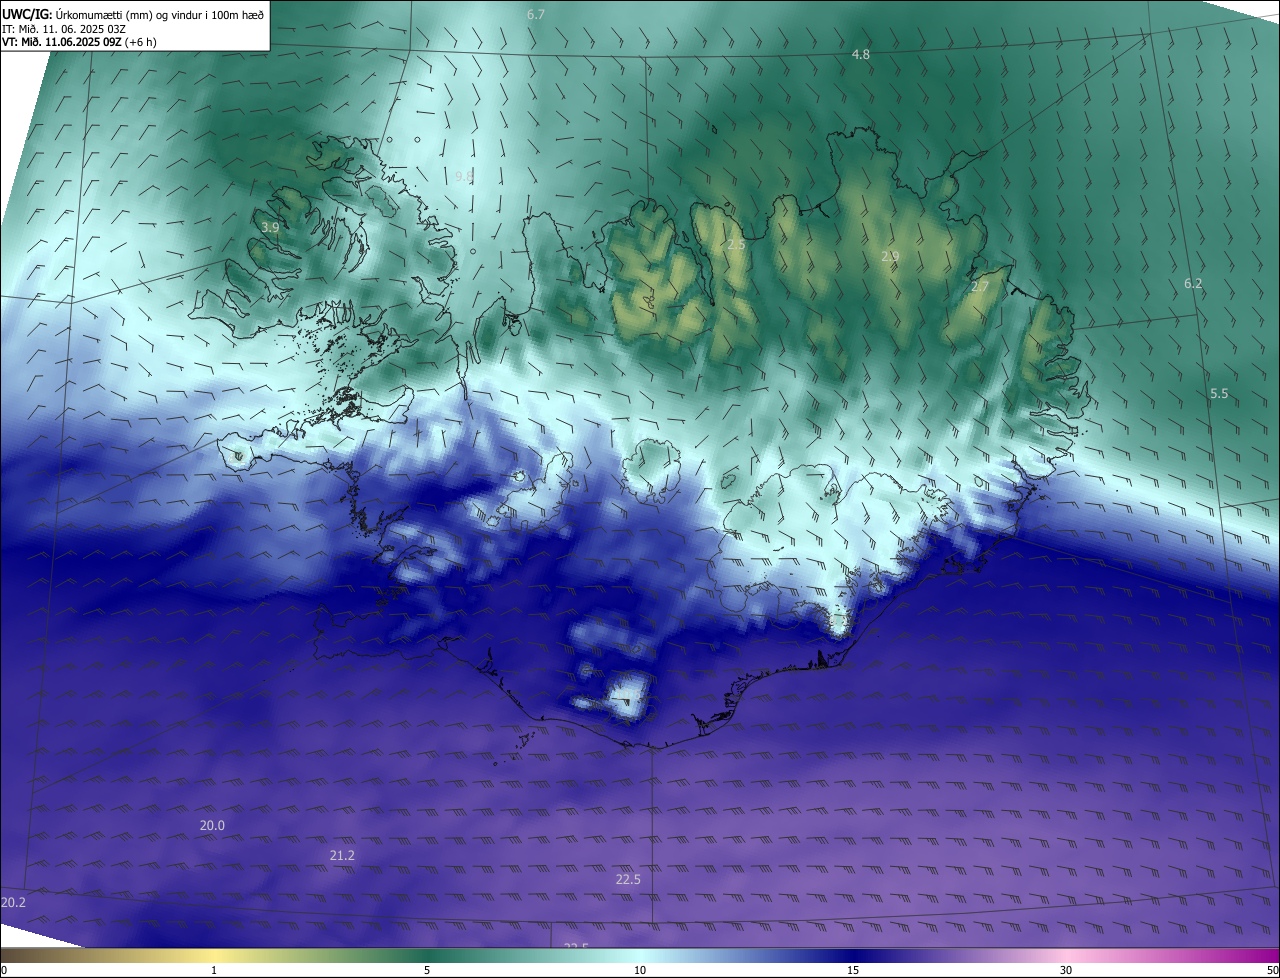This screenshot has height=978, width=1280.
Task: Click the colorbar tick label 0
Action: pyautogui.click(x=4, y=971)
